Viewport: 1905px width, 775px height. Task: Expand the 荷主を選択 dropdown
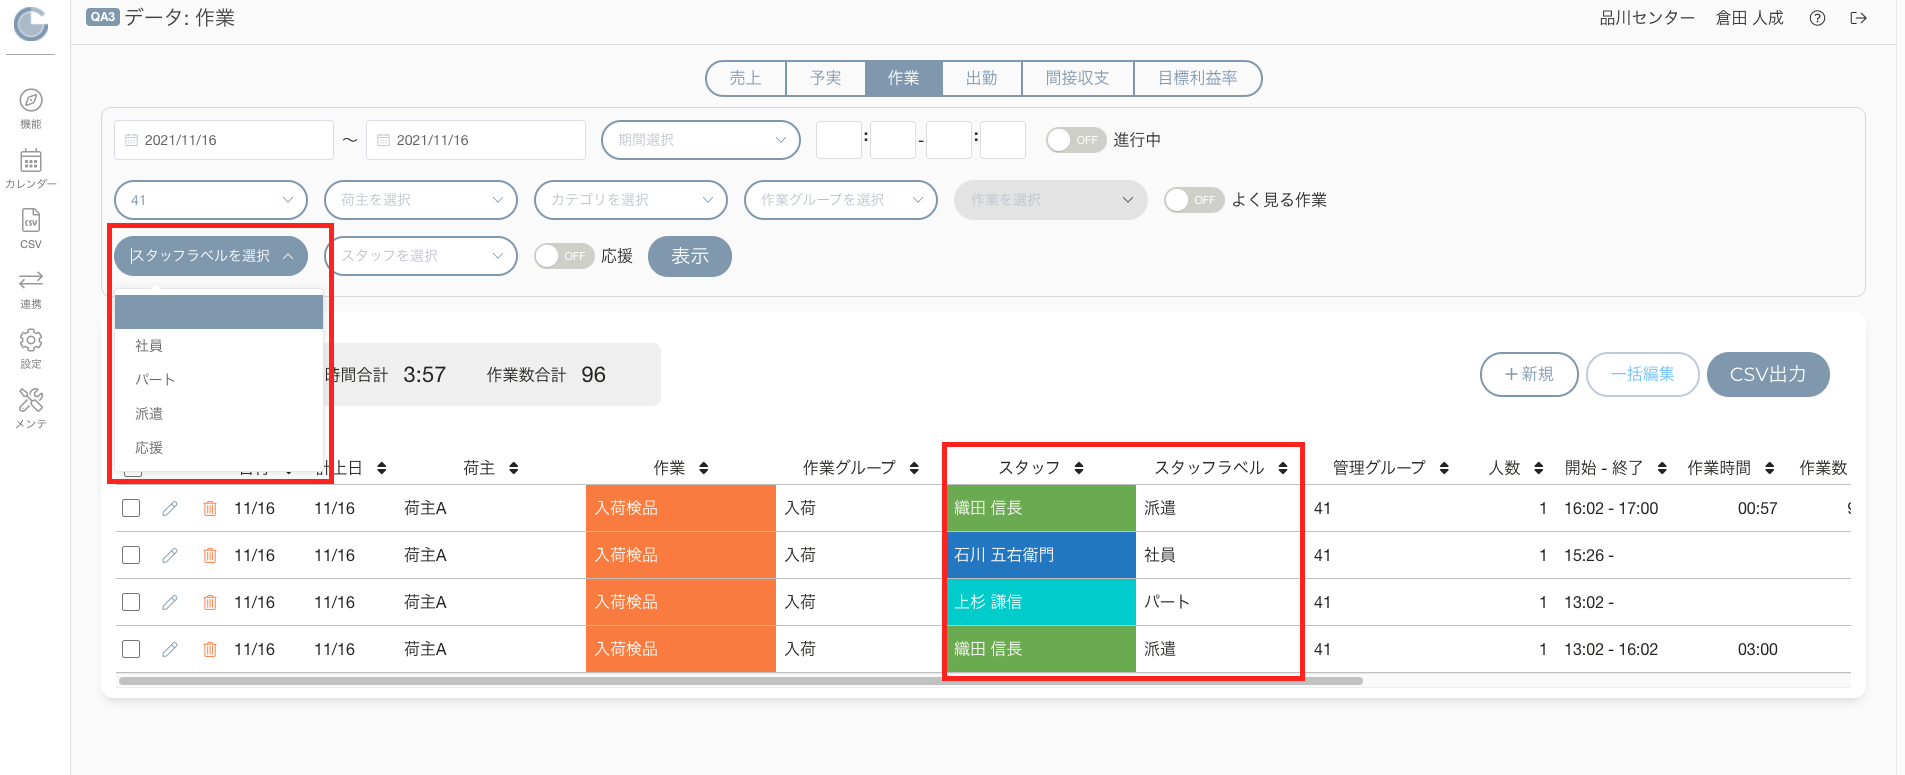tap(421, 200)
